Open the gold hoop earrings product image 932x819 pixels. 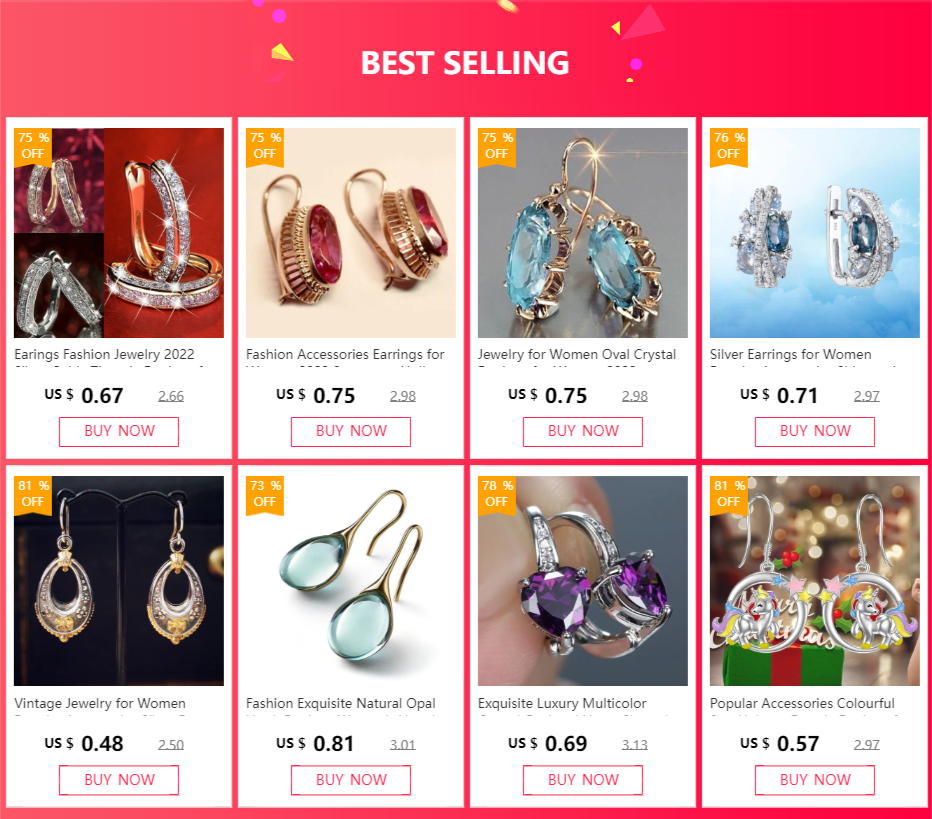119,233
